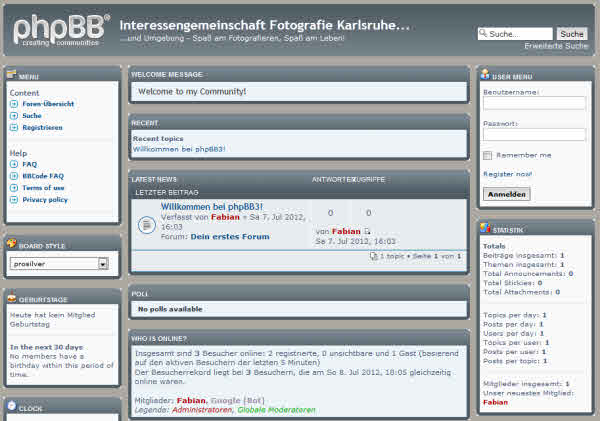Image resolution: width=600 pixels, height=421 pixels.
Task: Click the topic icon left of Willkommen bei phpBB3!
Action: point(146,224)
